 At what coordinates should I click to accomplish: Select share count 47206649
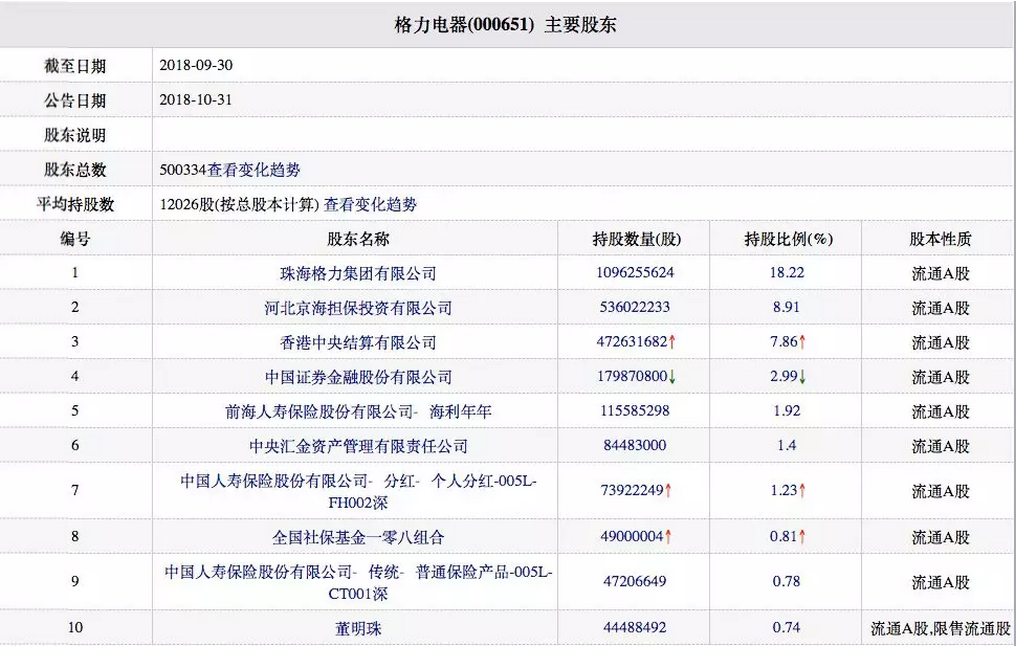(635, 582)
